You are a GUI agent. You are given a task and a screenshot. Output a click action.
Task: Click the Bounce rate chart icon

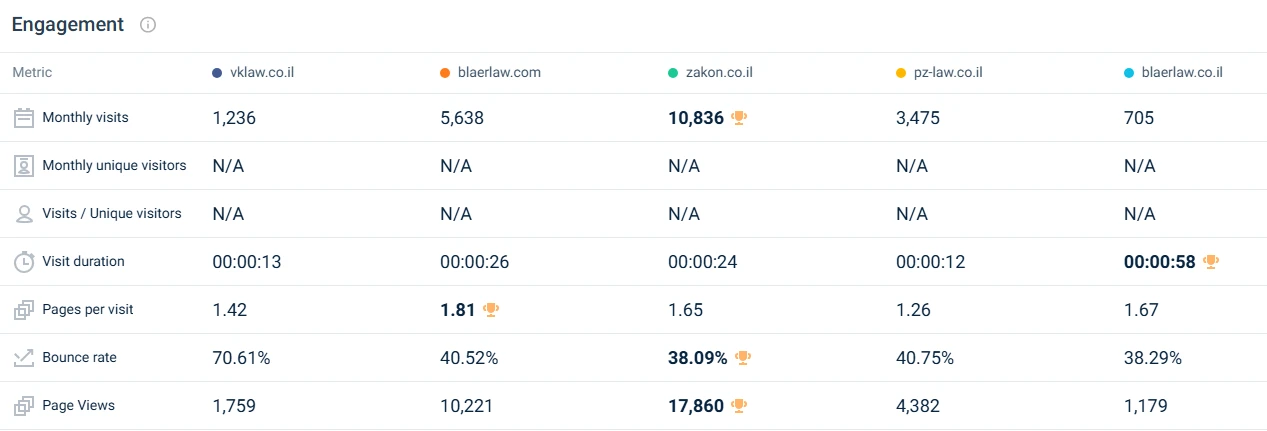24,358
